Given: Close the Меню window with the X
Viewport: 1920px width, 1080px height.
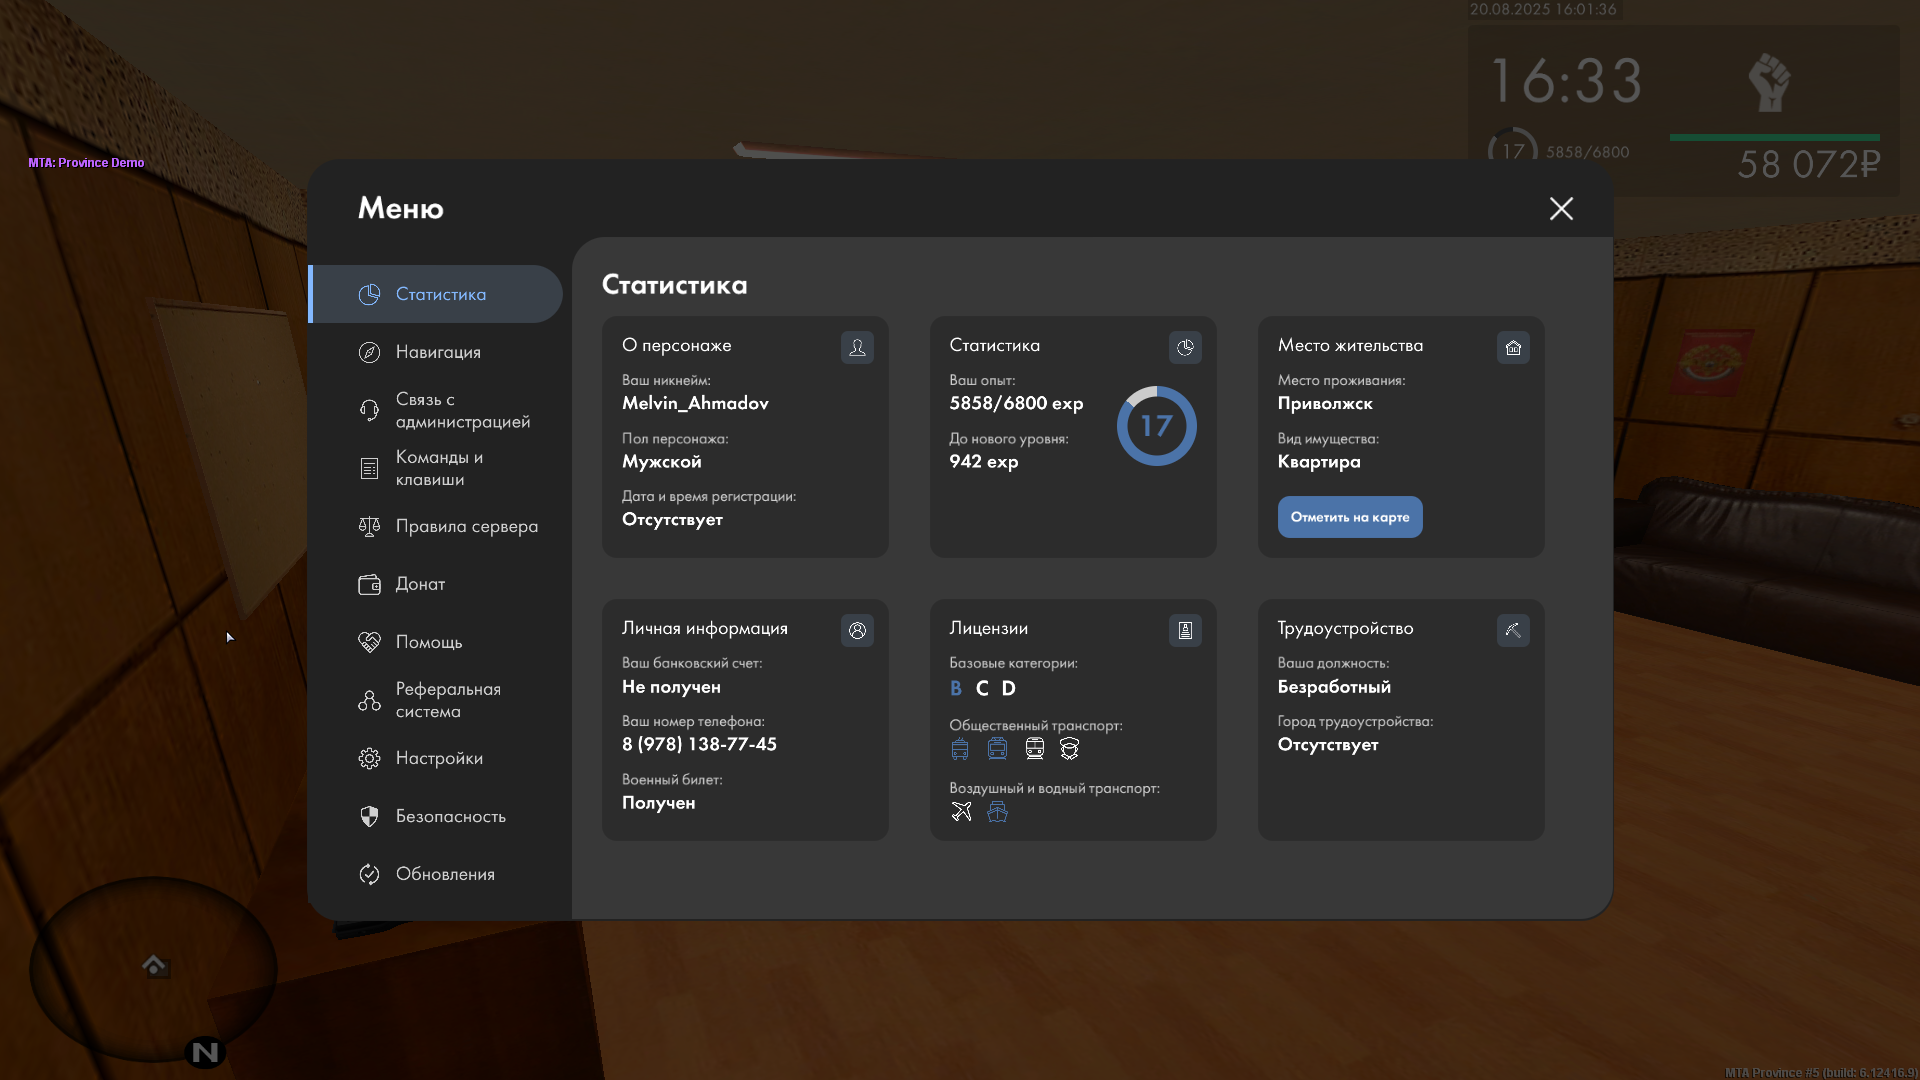Looking at the screenshot, I should point(1561,208).
